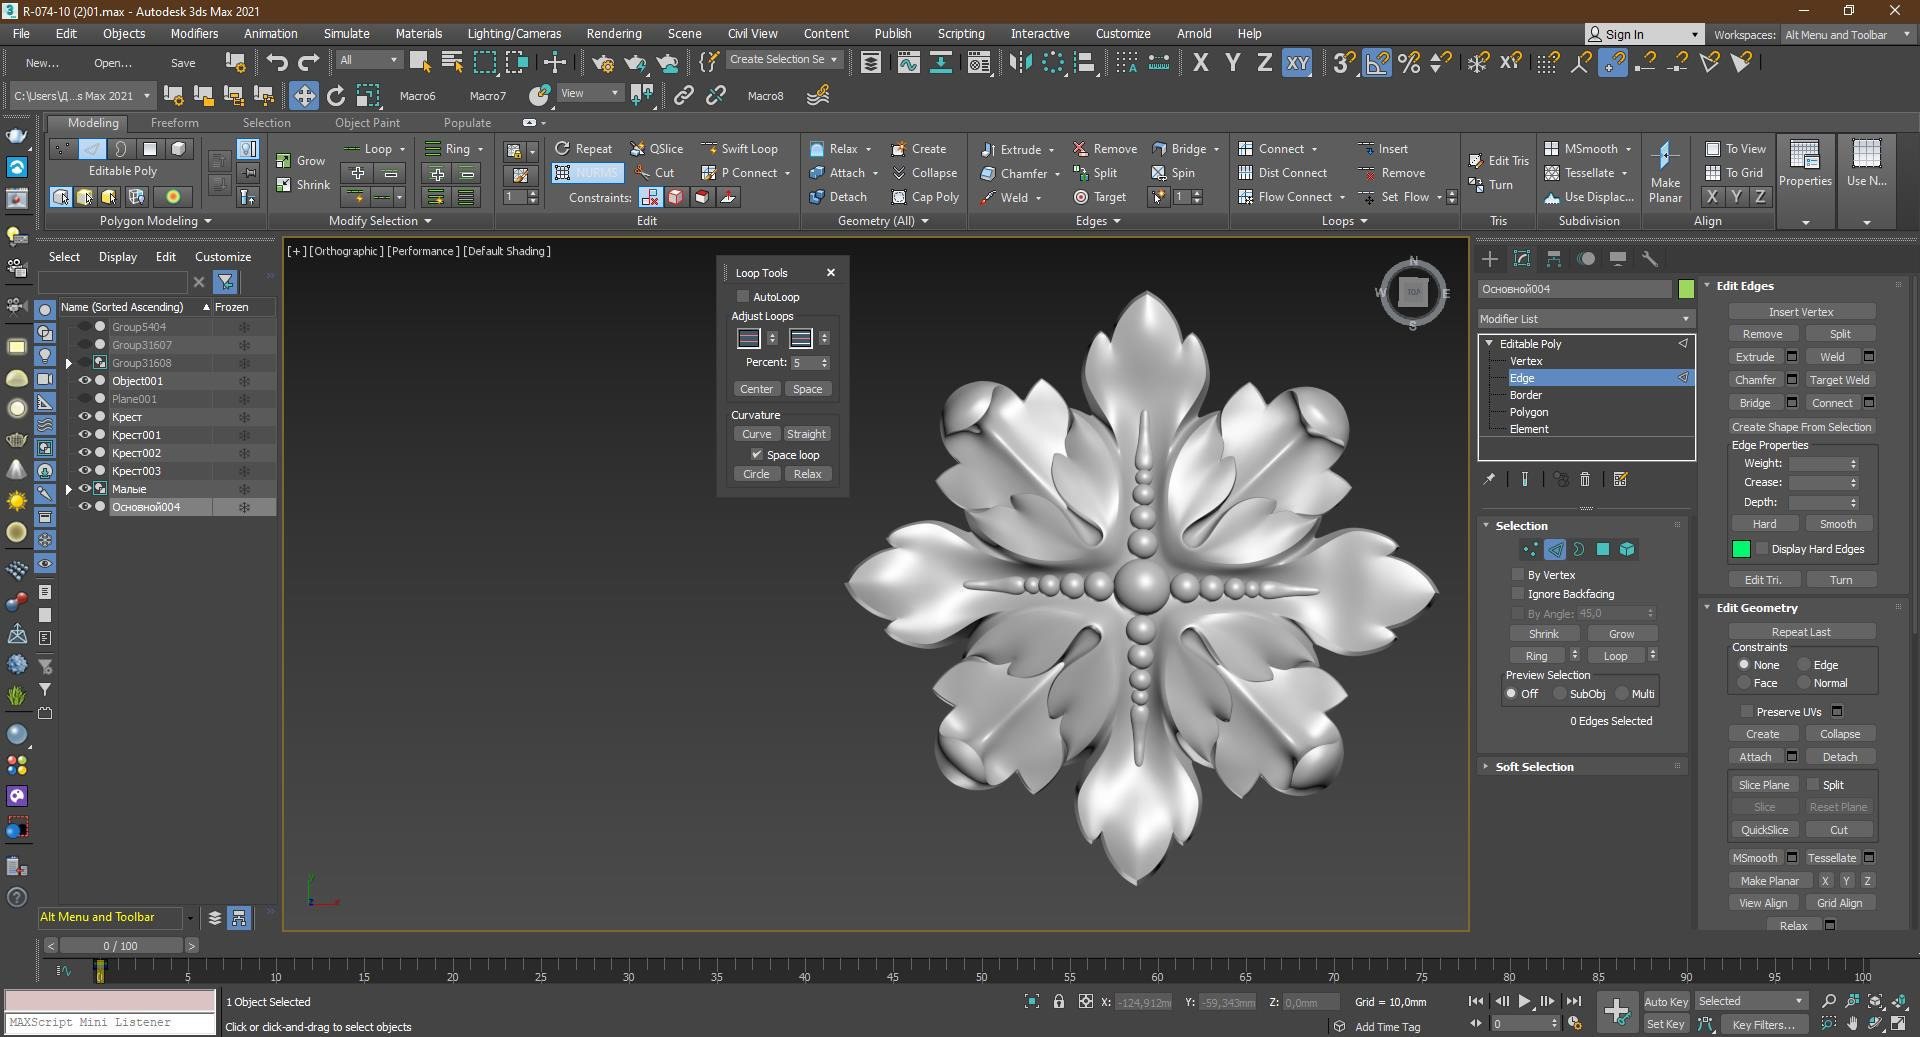Select the Element sub-object icon in Selection rollout

tap(1627, 549)
